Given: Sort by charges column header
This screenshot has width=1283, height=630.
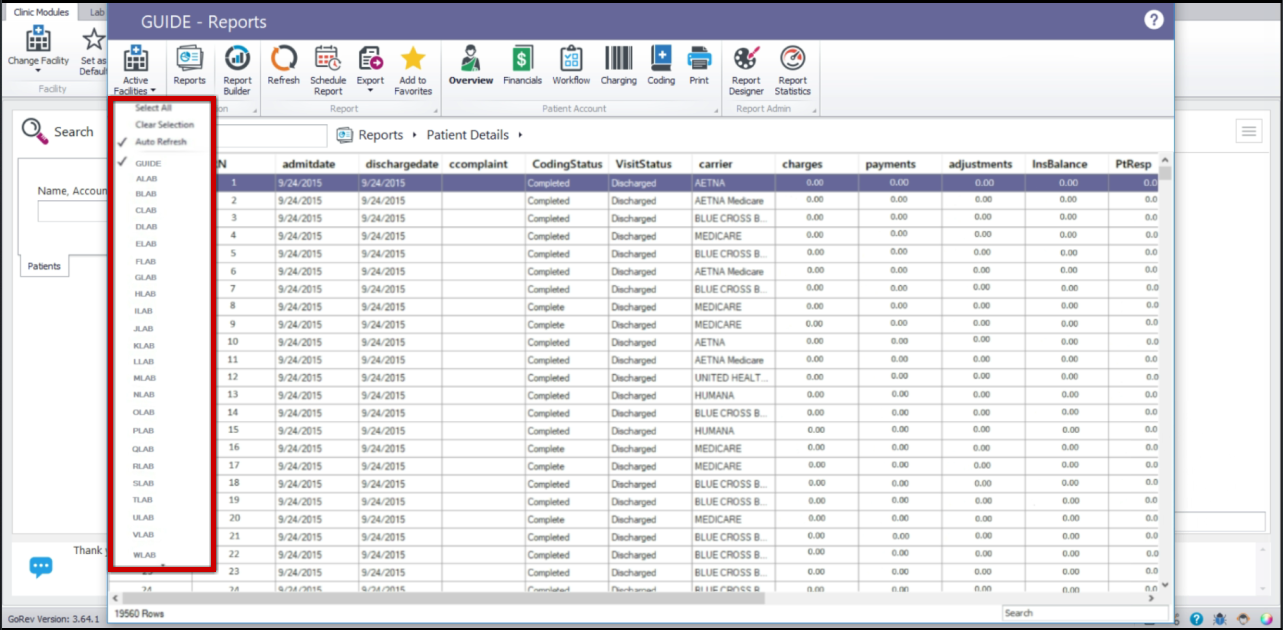Looking at the screenshot, I should (802, 164).
